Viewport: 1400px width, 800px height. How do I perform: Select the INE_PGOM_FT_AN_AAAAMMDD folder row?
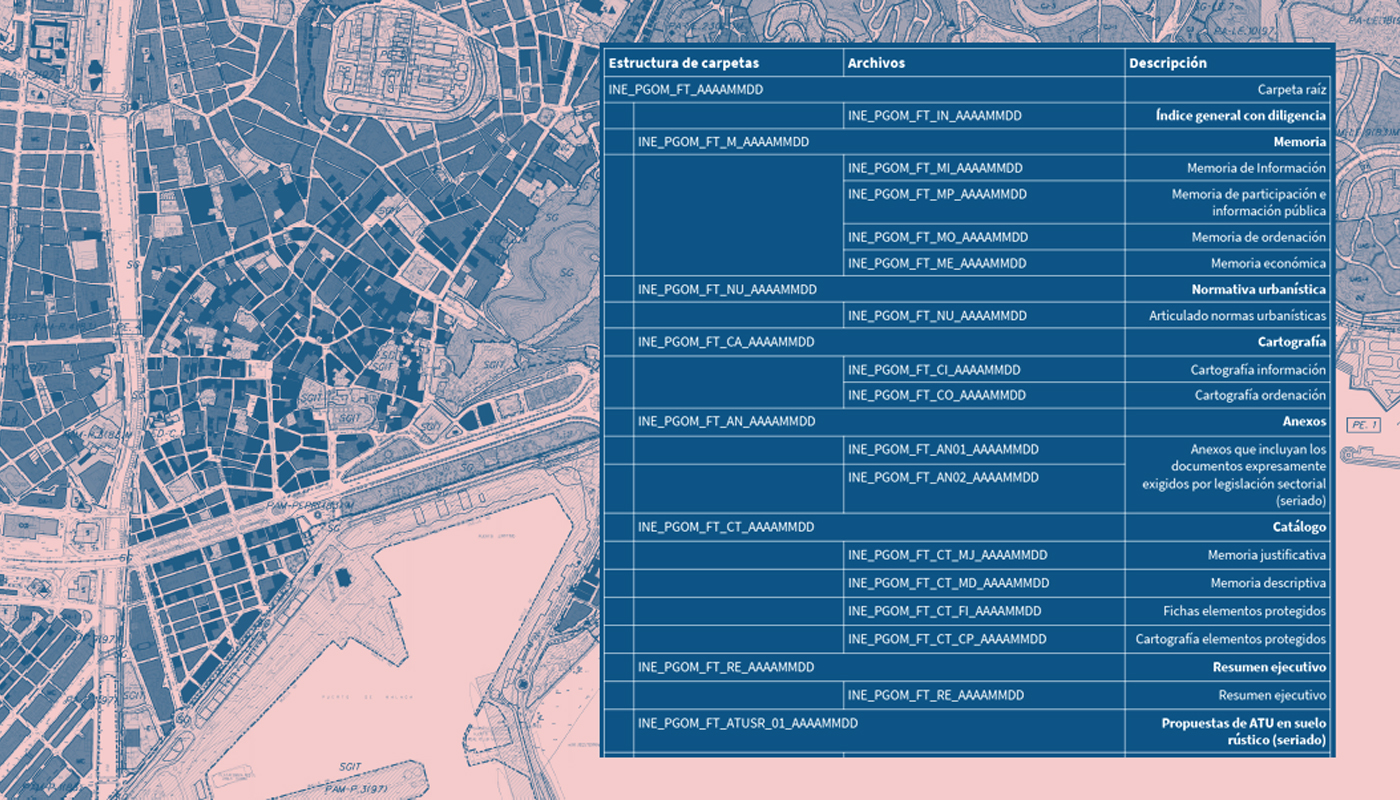point(726,422)
